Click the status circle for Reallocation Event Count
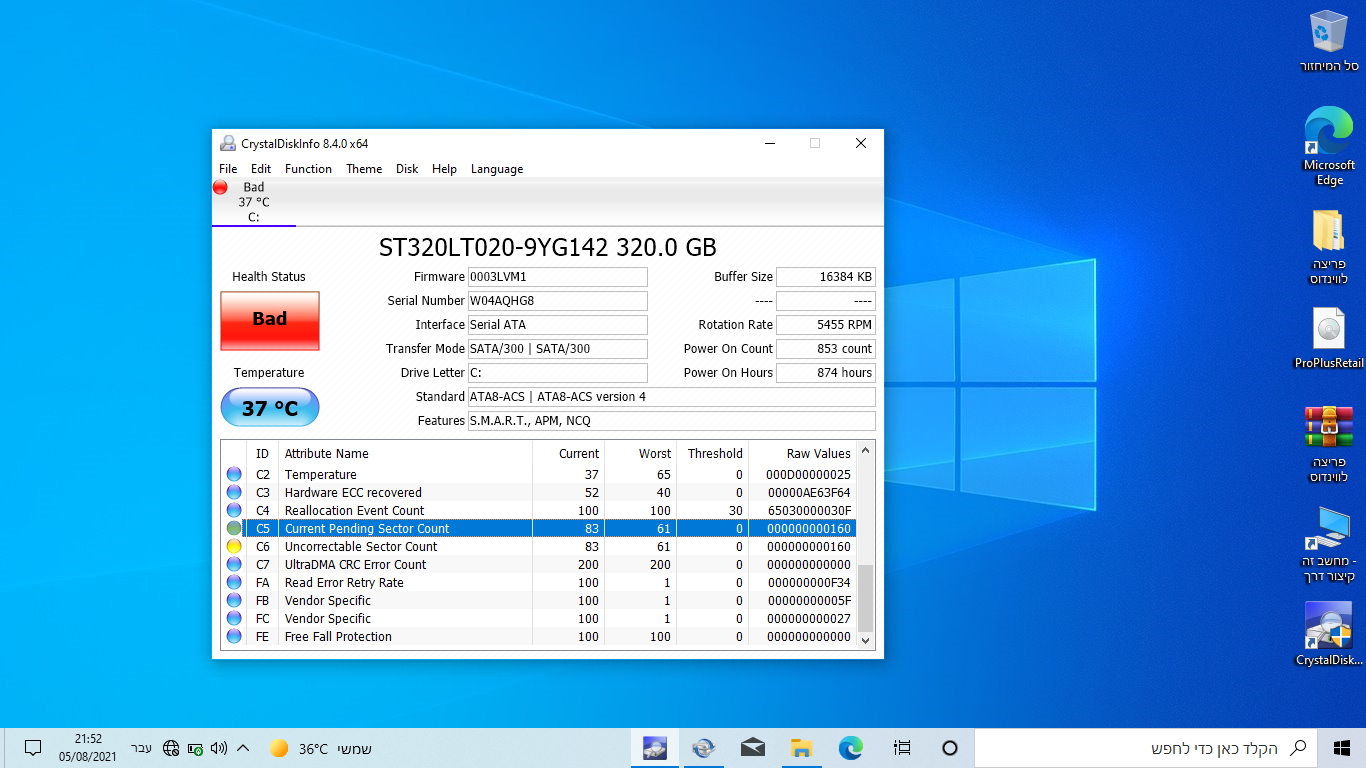This screenshot has height=768, width=1366. click(x=234, y=510)
